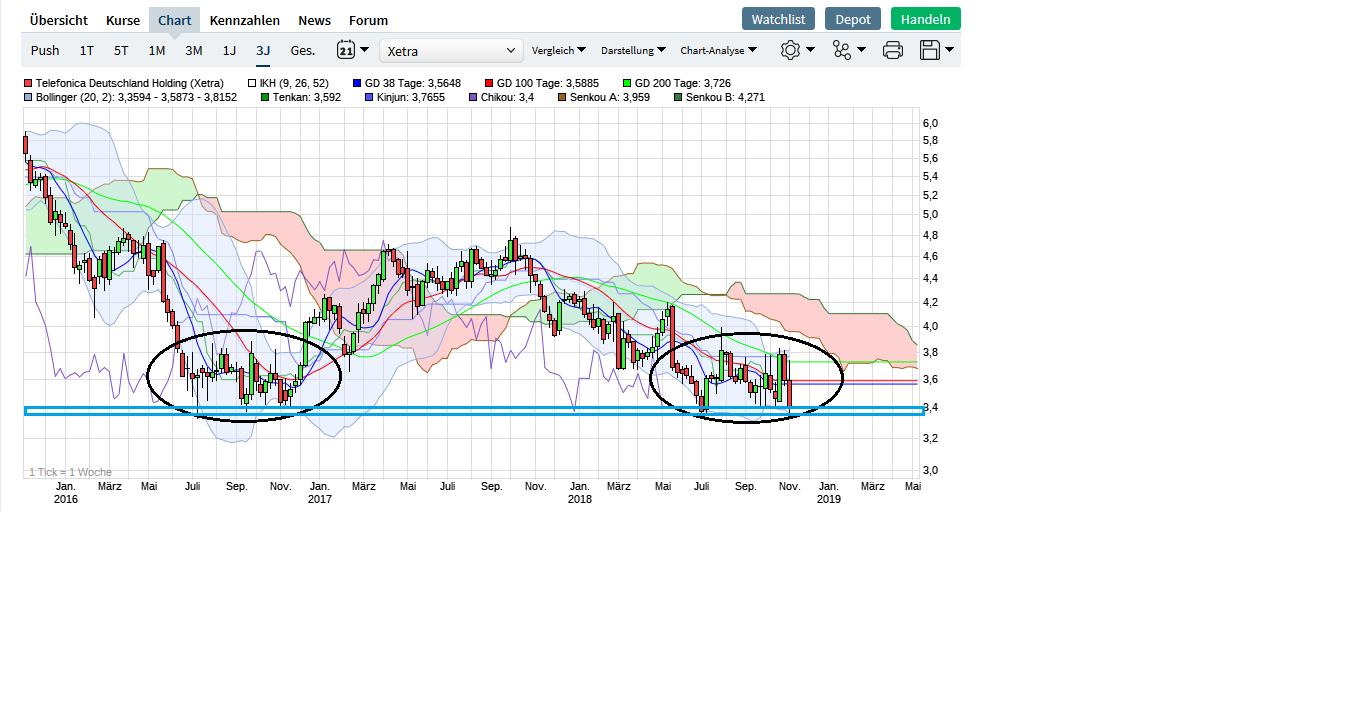Click the Watchlist button
This screenshot has height=728, width=1366.
[778, 18]
